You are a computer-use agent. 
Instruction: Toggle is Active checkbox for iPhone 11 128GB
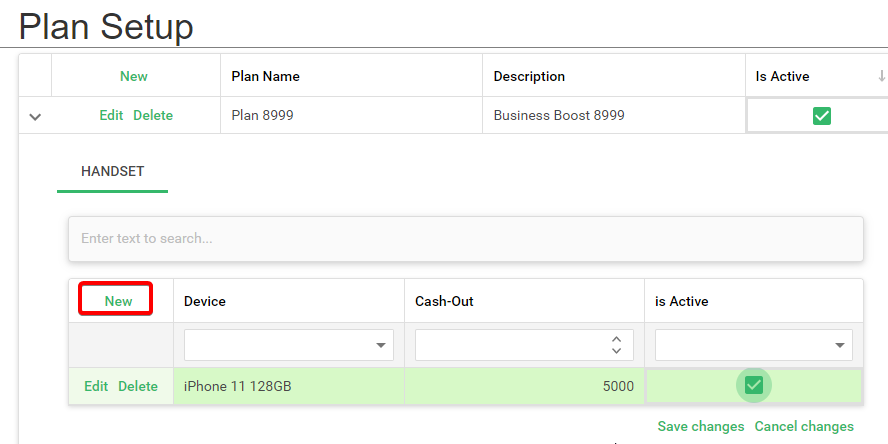coord(754,386)
